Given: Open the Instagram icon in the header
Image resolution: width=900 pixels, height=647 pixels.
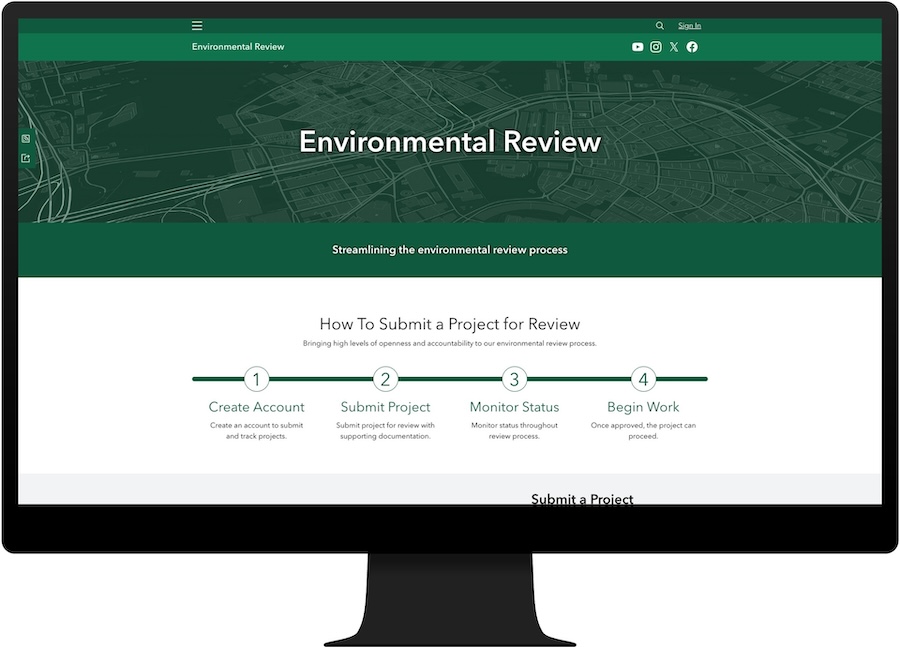Looking at the screenshot, I should 656,46.
